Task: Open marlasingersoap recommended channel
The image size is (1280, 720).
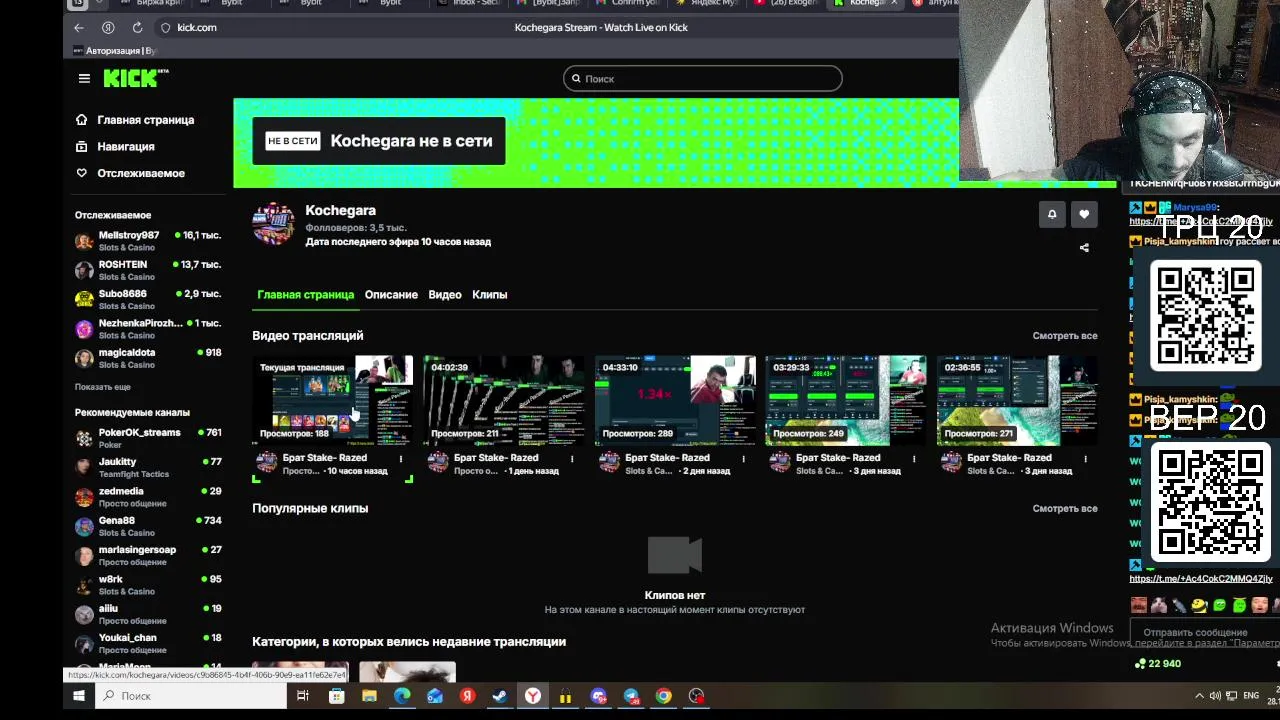Action: [148, 555]
